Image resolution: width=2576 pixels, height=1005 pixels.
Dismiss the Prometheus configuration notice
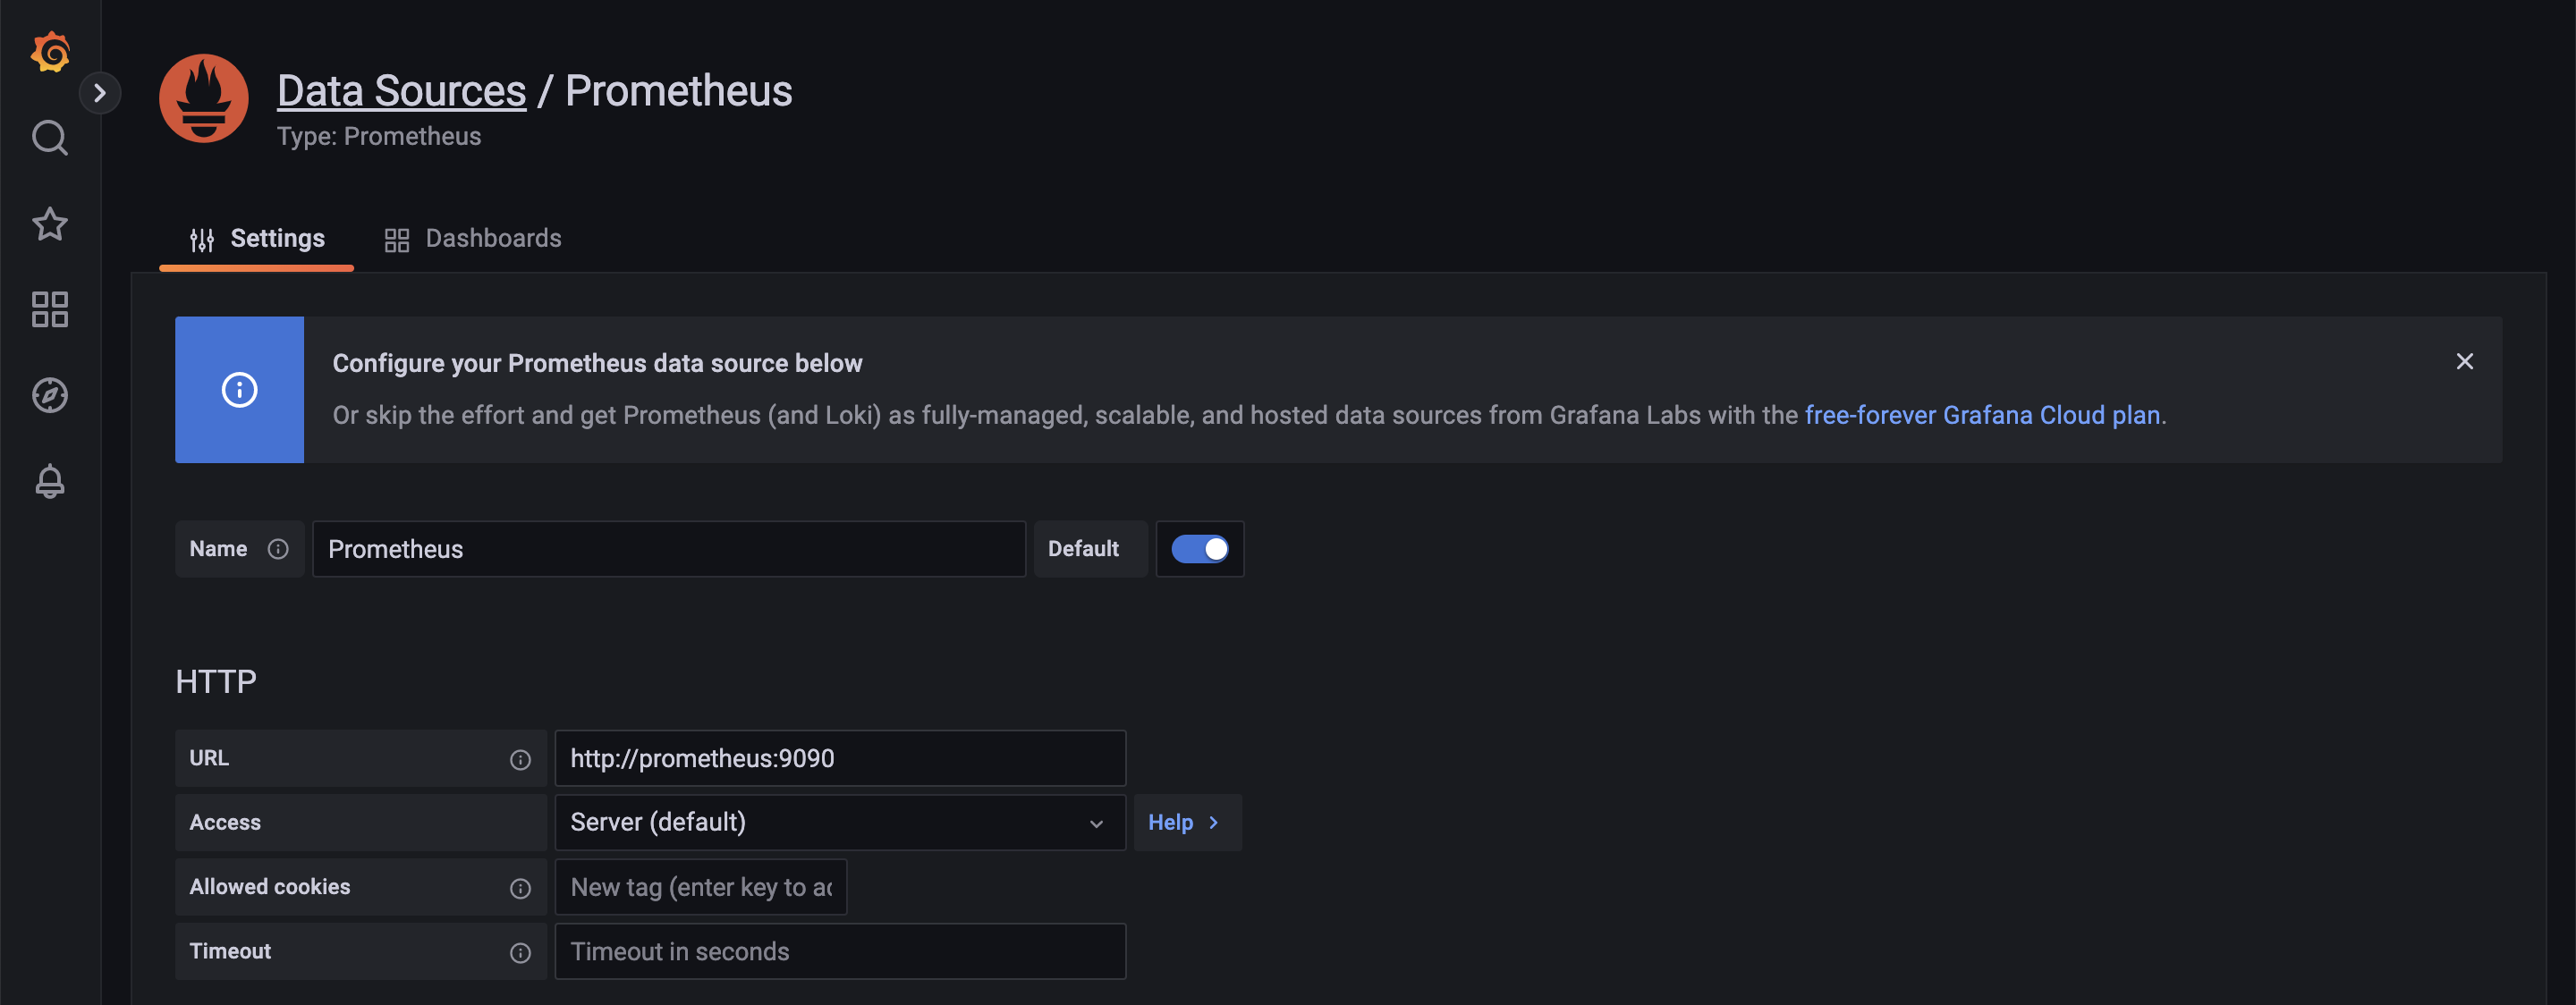2464,361
